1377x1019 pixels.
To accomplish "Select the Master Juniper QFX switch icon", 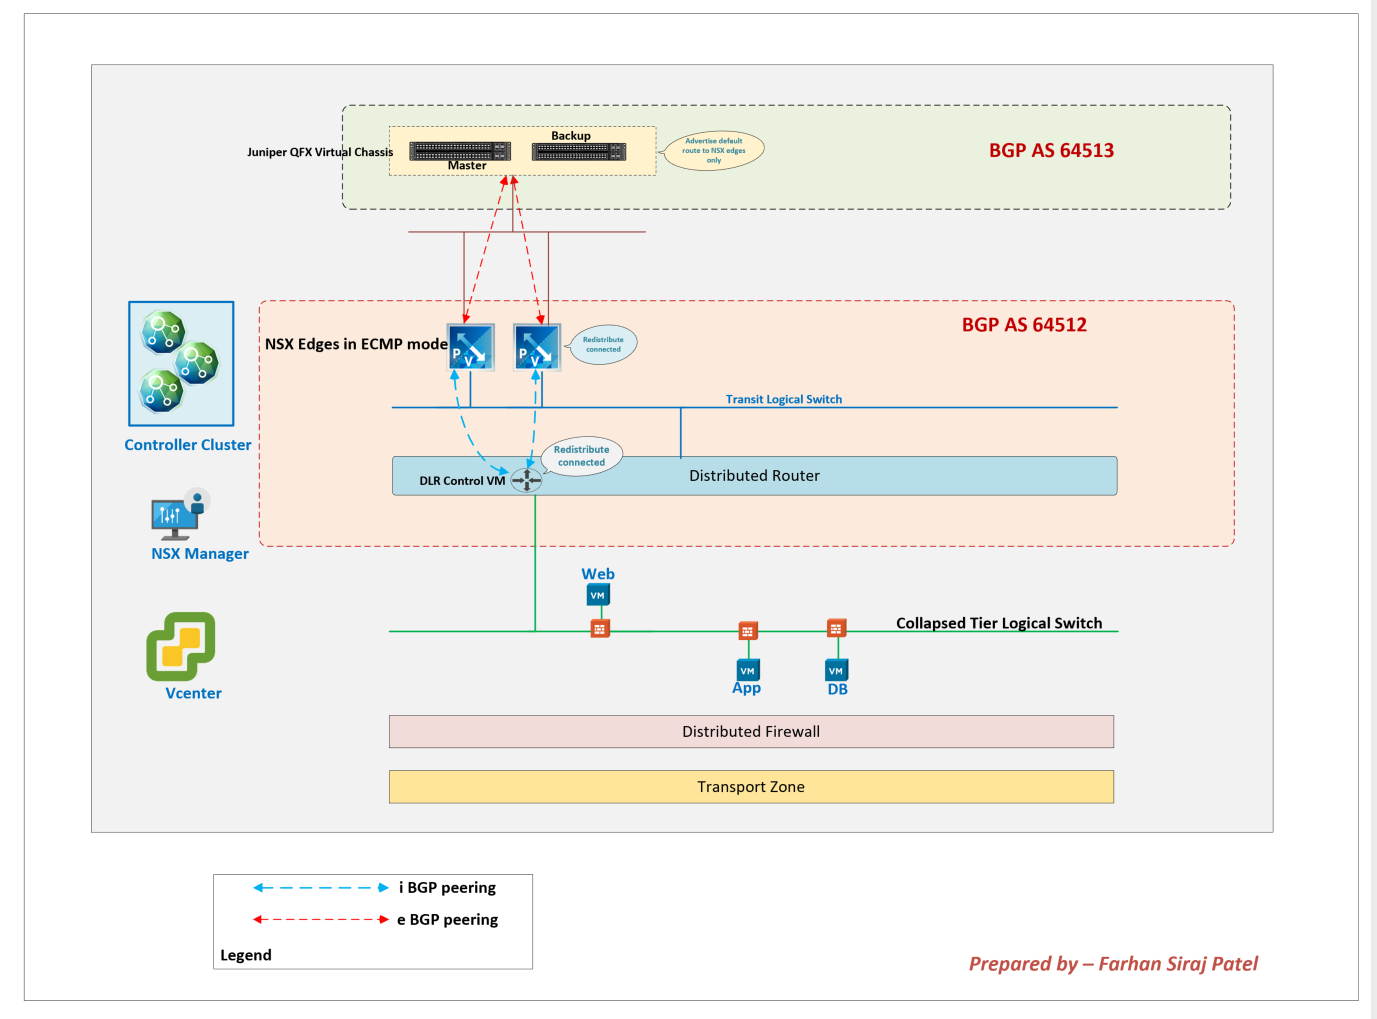I will [x=459, y=150].
